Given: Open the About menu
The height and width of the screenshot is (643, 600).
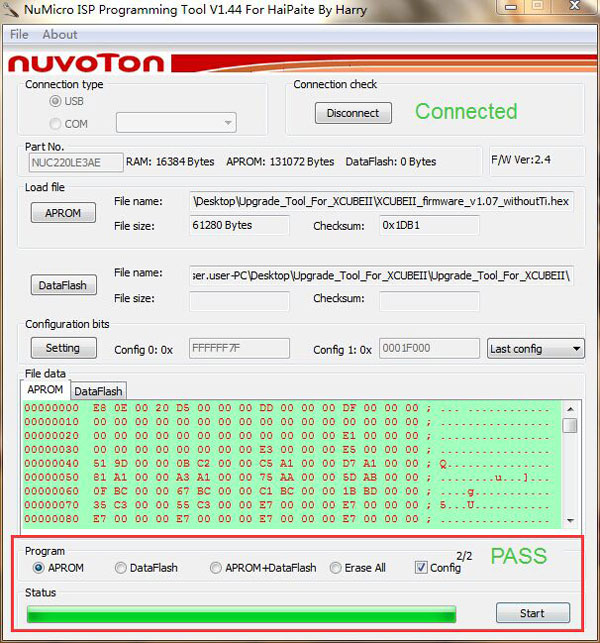Looking at the screenshot, I should pyautogui.click(x=60, y=34).
